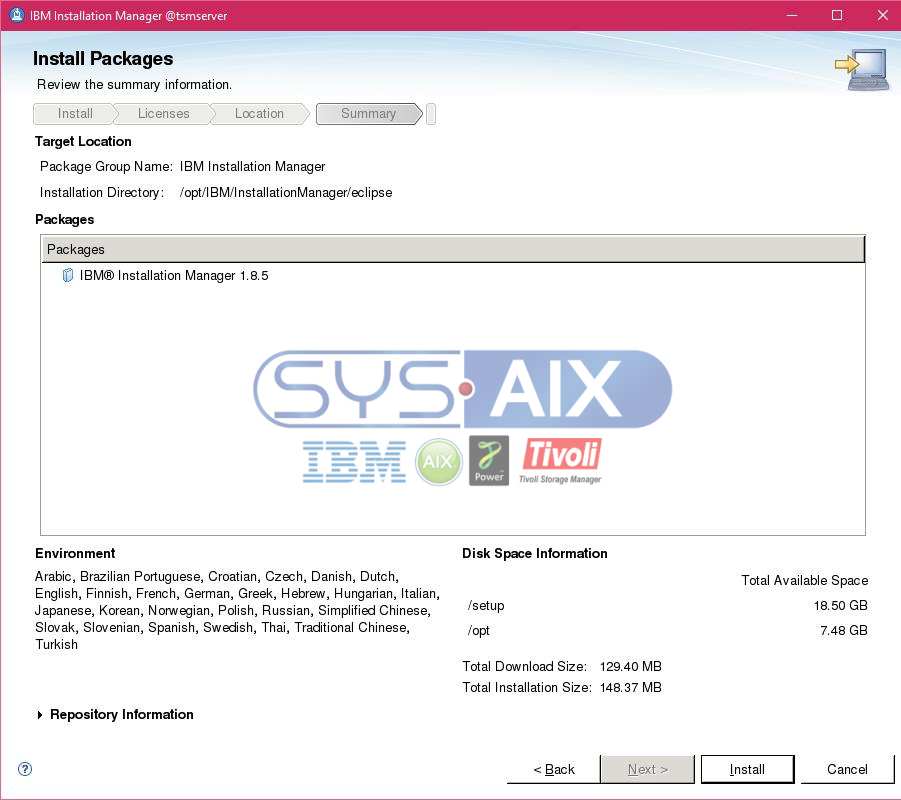Click the IBM Installation Manager package icon
This screenshot has width=901, height=800.
(67, 275)
